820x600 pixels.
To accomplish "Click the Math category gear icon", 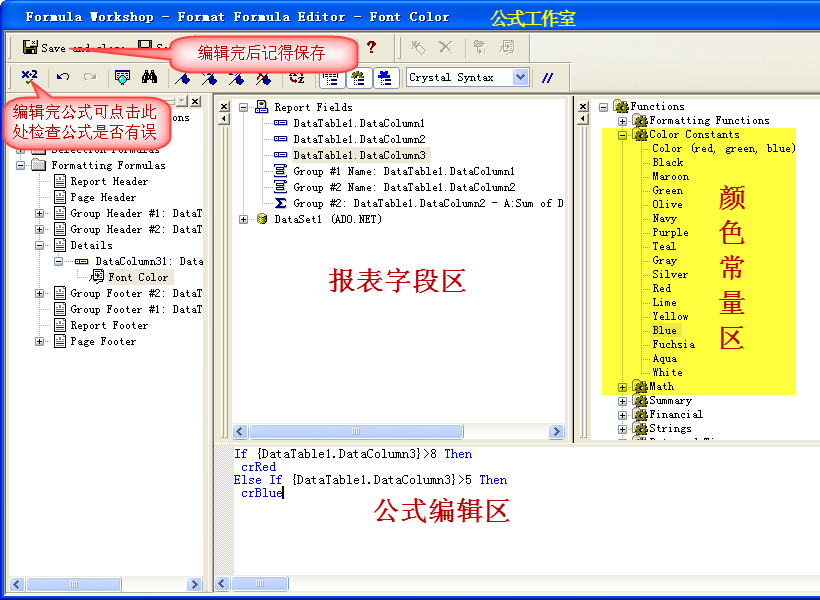I will pos(640,387).
